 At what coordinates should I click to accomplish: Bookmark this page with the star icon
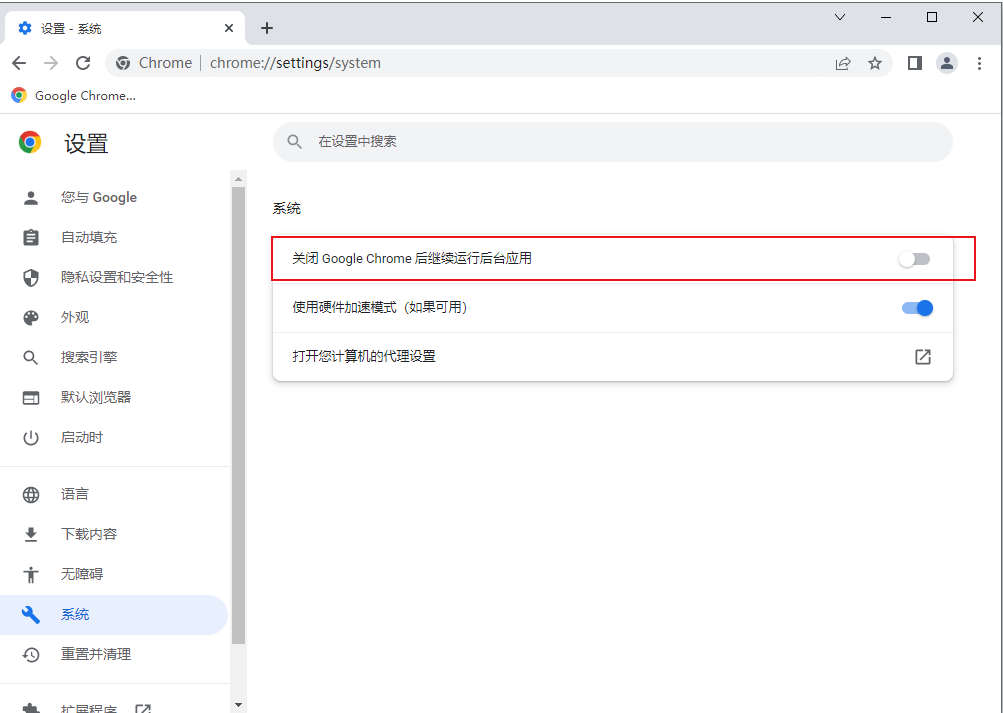(x=874, y=63)
